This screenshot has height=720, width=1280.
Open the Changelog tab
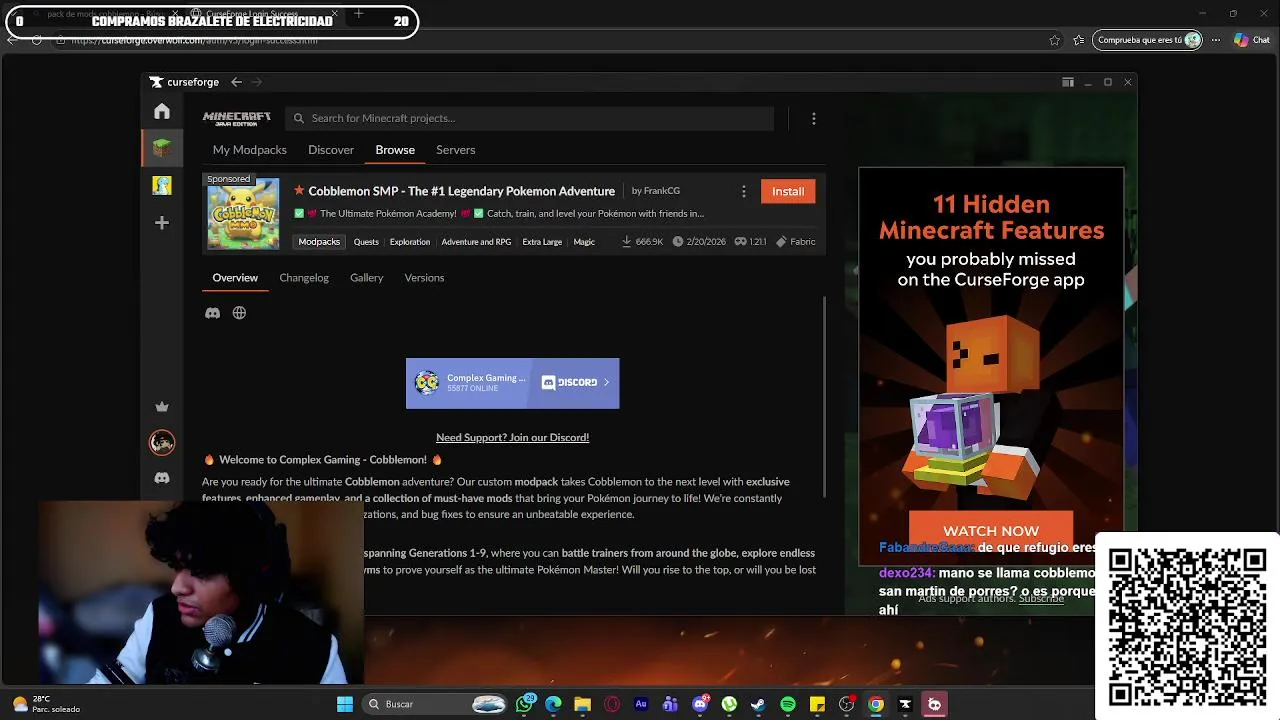coord(304,278)
